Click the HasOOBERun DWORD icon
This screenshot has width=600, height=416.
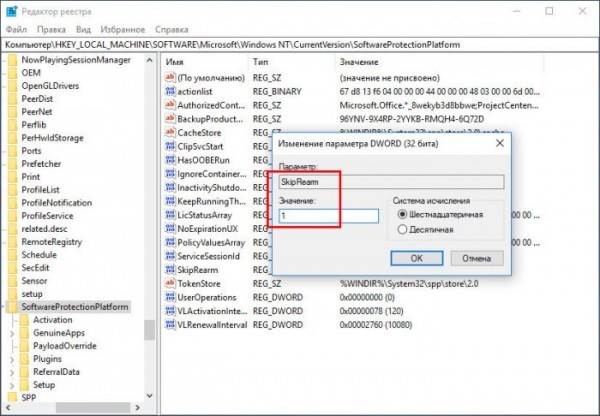point(170,160)
